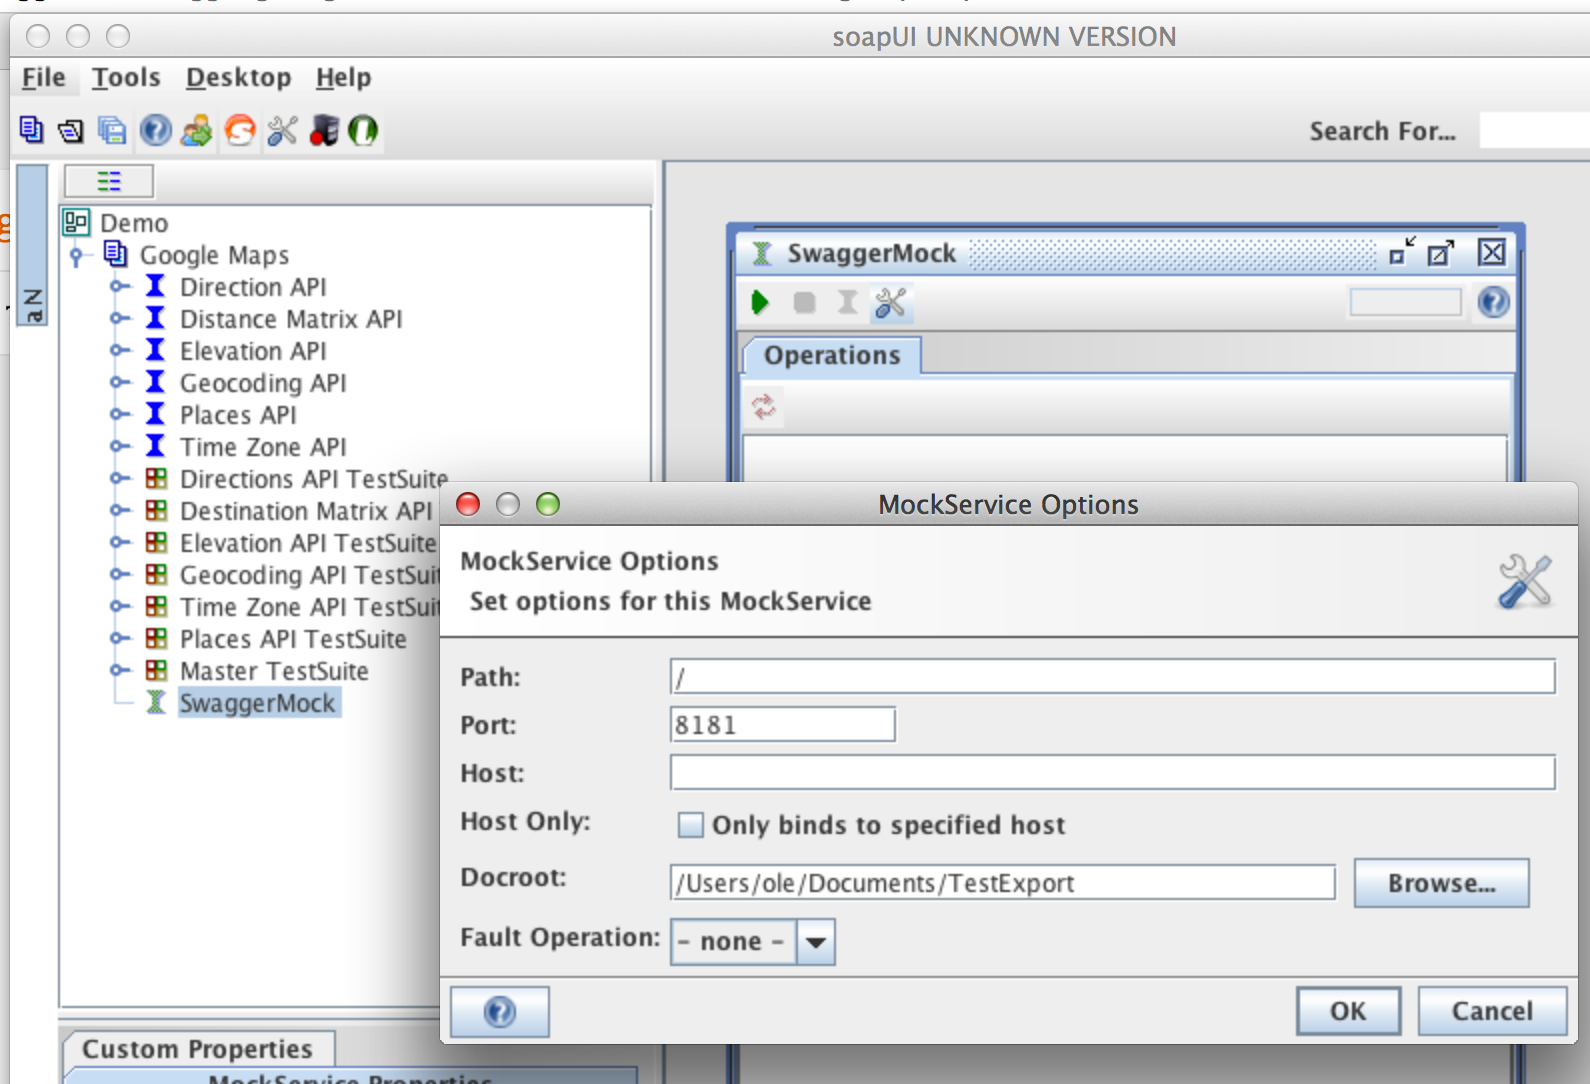Select the Operations tab

point(832,355)
